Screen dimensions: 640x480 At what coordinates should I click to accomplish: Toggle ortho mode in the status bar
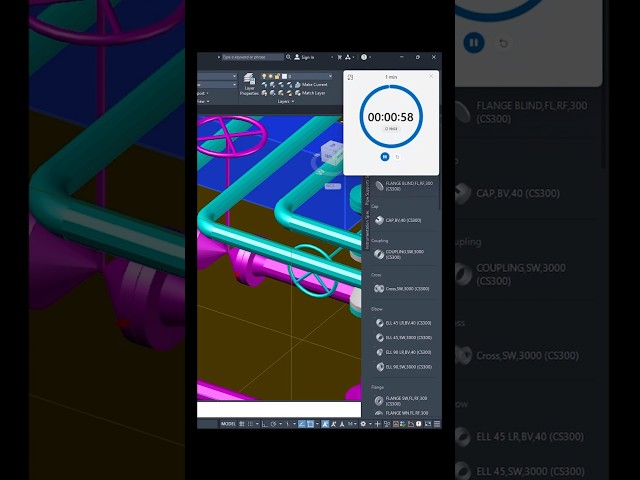point(264,424)
